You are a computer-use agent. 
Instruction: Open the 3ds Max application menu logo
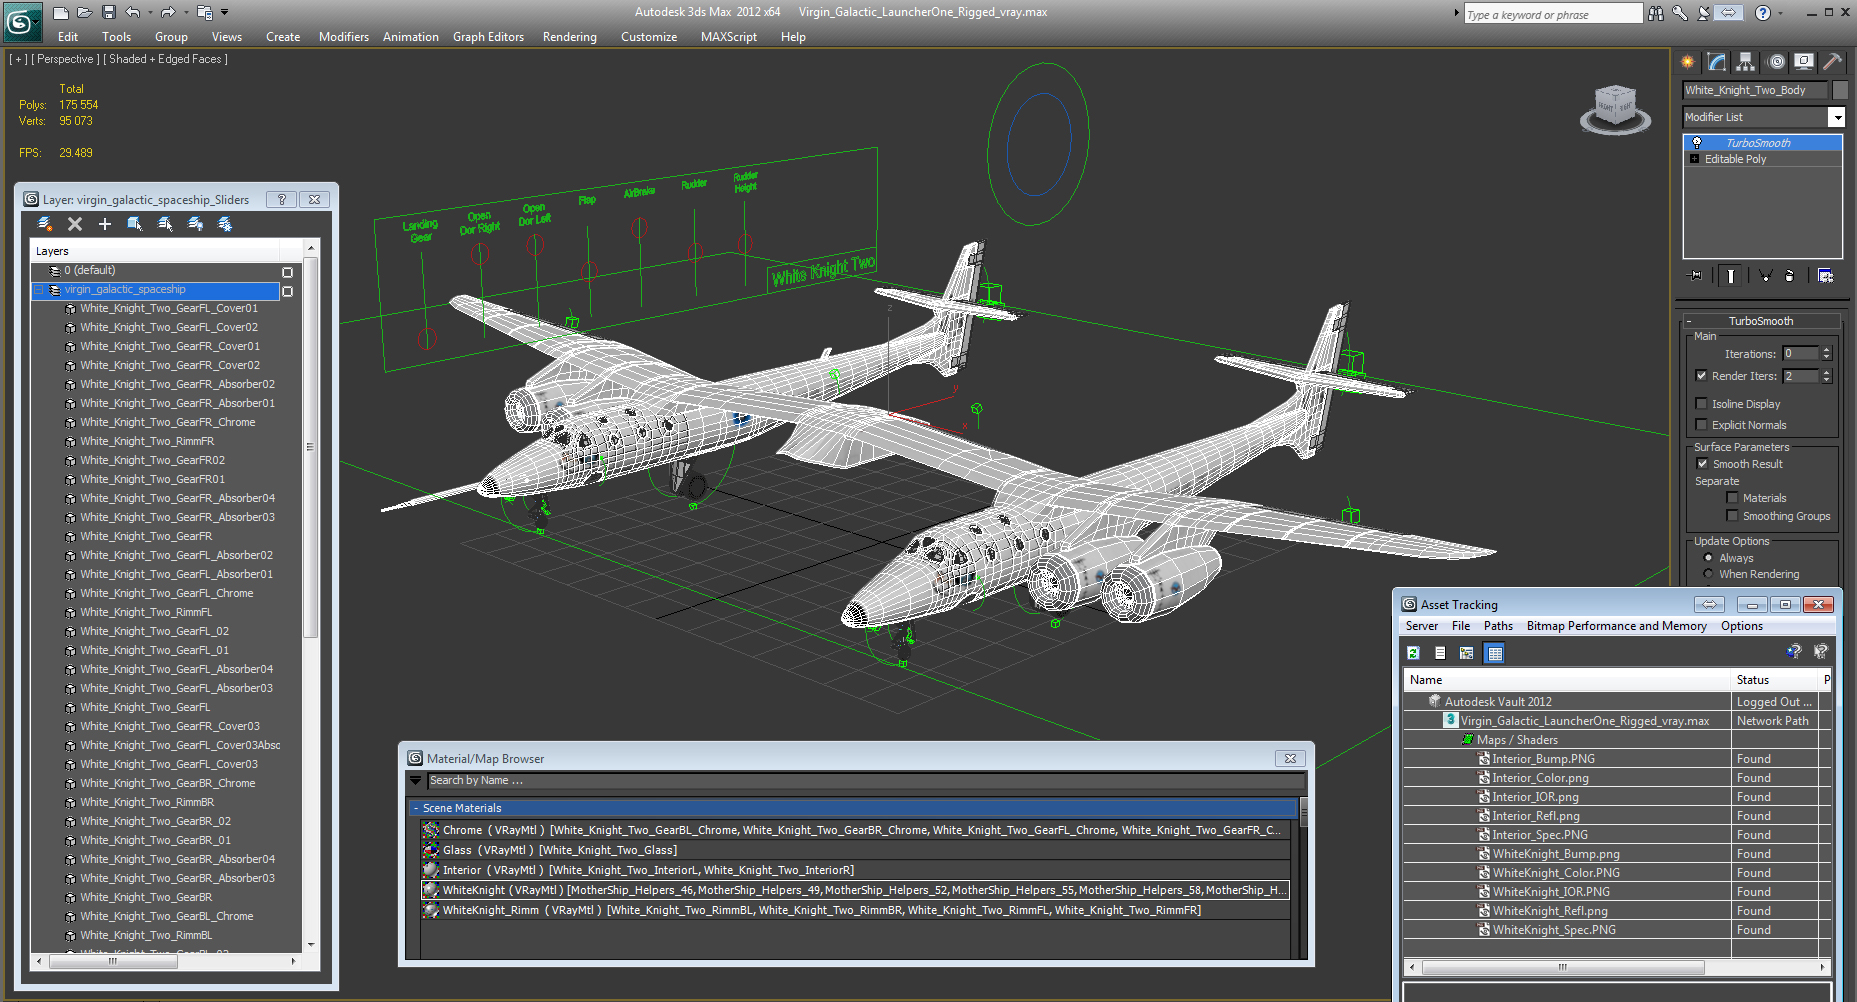(x=21, y=21)
